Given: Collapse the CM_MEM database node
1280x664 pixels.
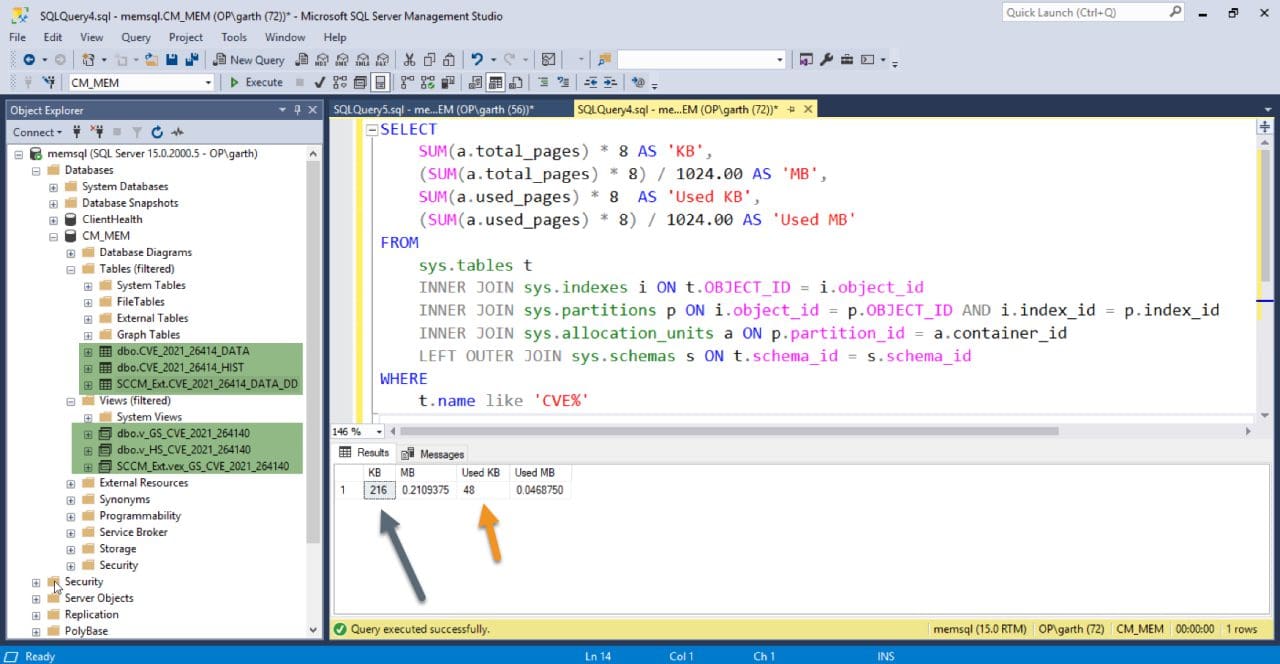Looking at the screenshot, I should click(54, 235).
